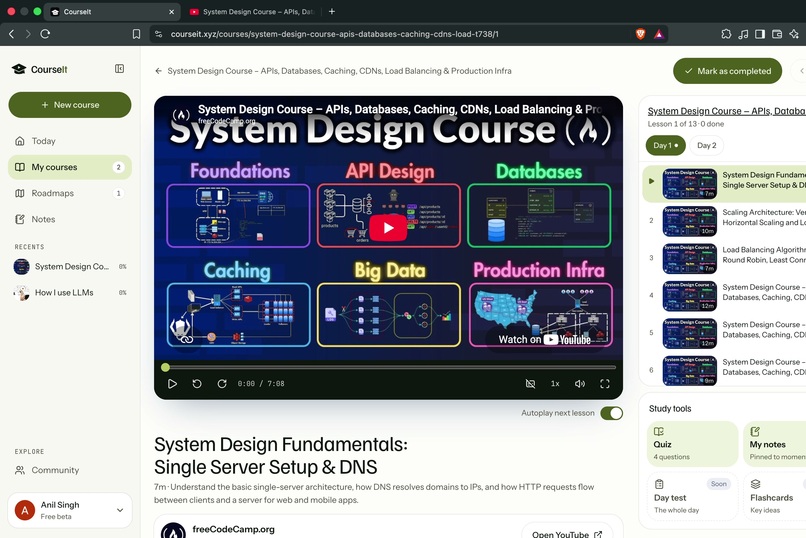The height and width of the screenshot is (538, 806).
Task: Open lesson 5 in the lesson list
Action: pos(724,332)
